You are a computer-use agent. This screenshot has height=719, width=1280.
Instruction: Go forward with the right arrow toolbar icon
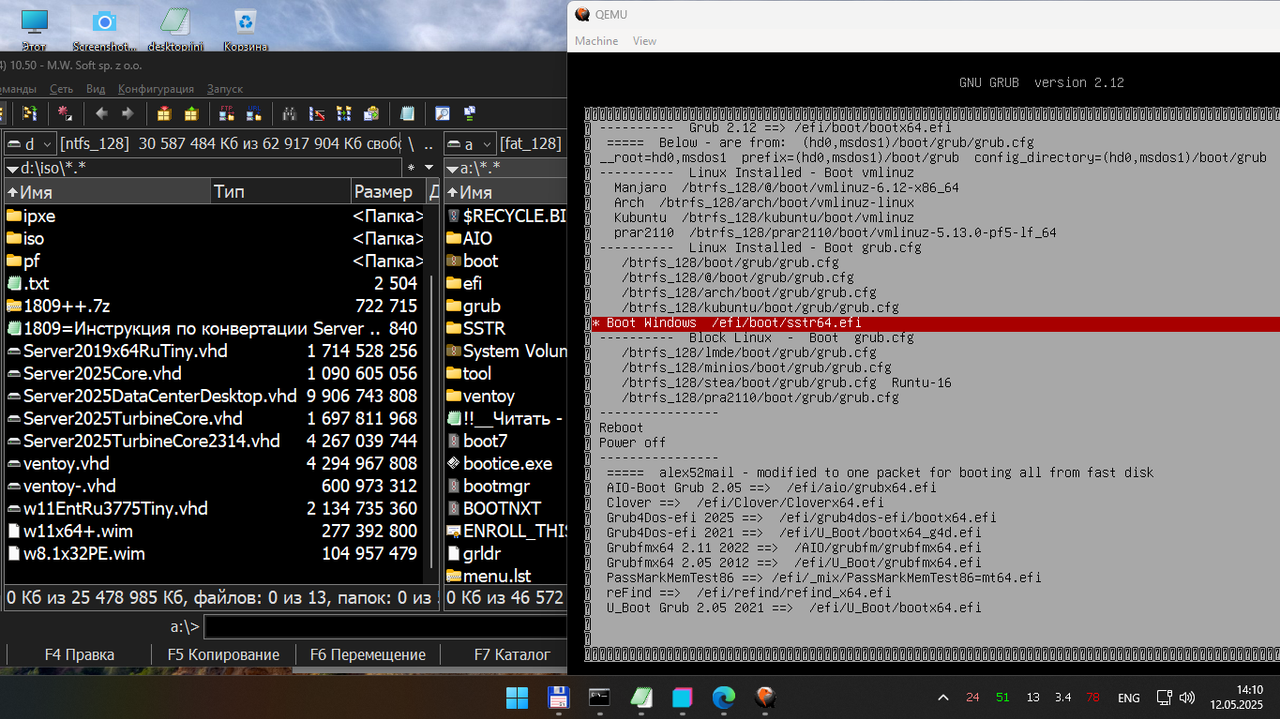[x=128, y=113]
